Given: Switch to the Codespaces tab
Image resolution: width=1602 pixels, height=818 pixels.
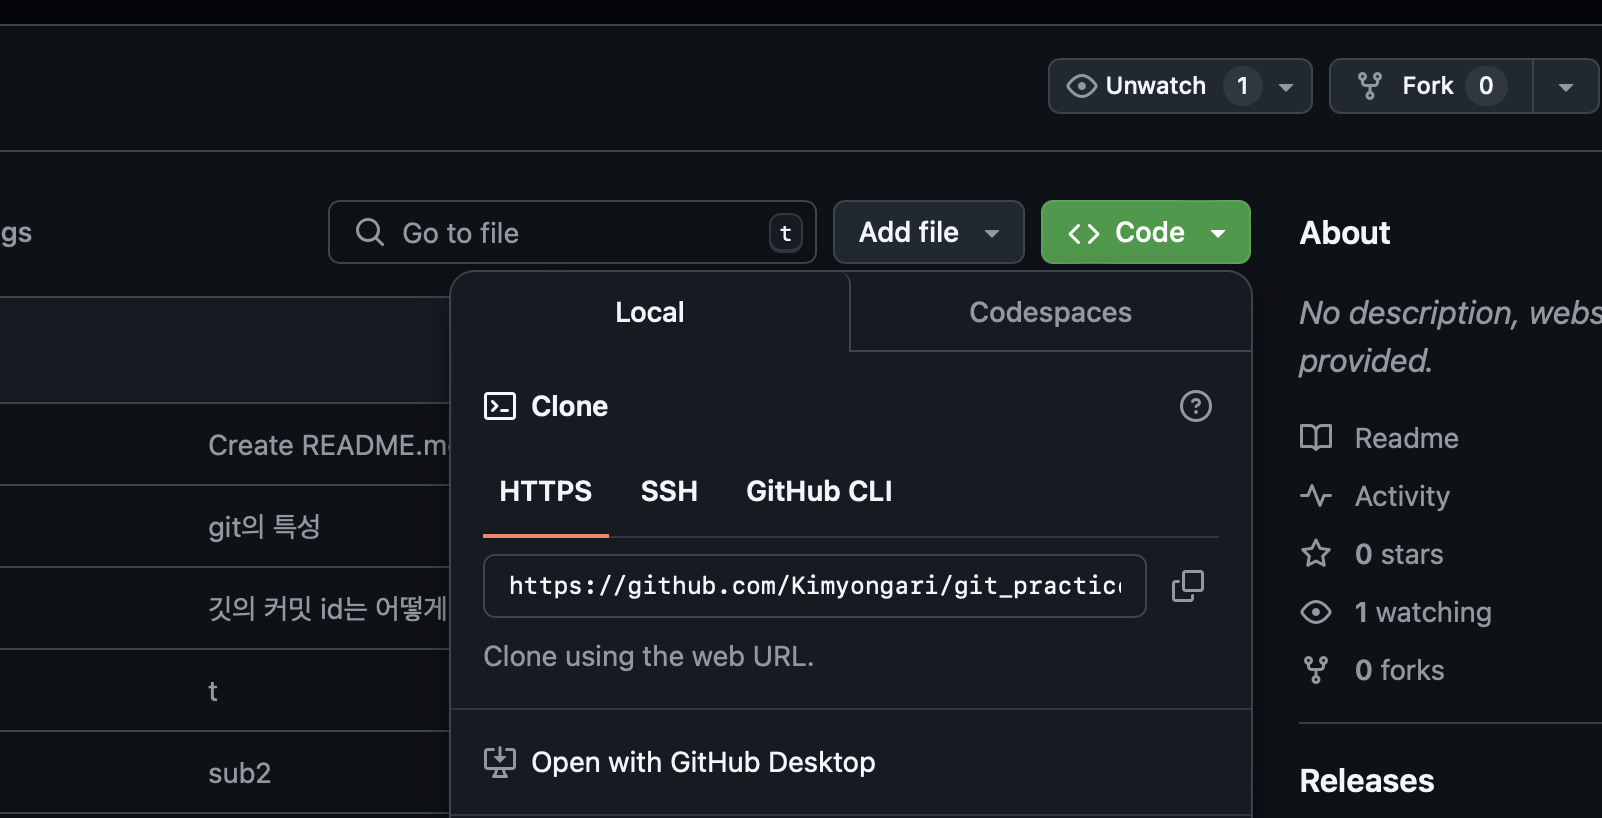Looking at the screenshot, I should pos(1050,312).
